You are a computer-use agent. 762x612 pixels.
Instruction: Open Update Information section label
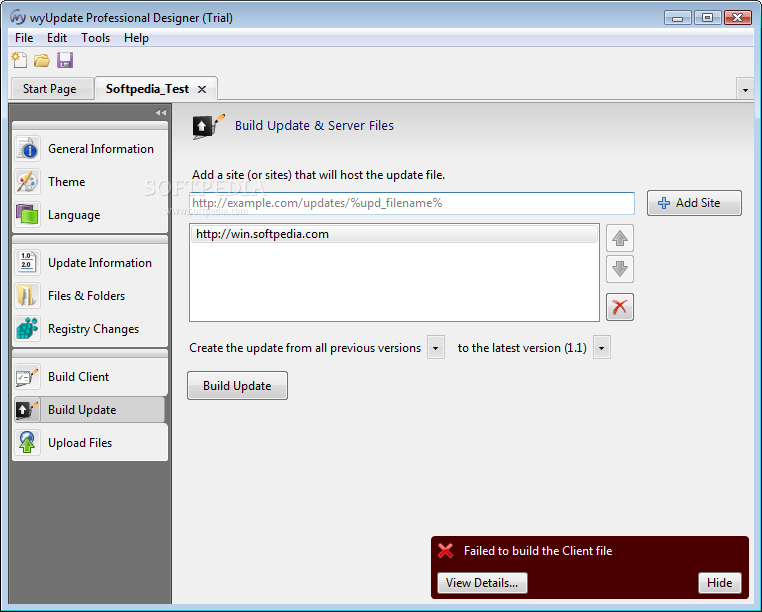(100, 262)
